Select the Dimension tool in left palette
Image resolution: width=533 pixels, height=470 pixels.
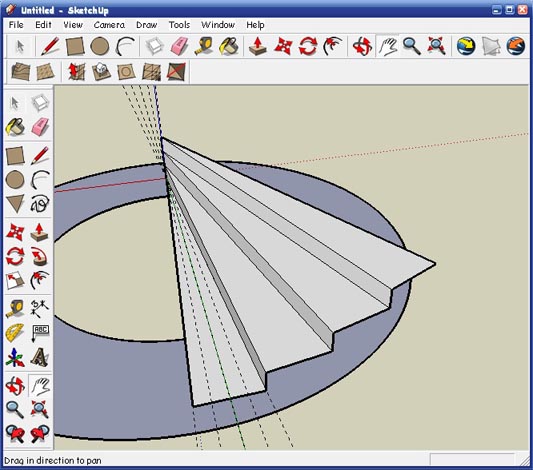coord(40,309)
